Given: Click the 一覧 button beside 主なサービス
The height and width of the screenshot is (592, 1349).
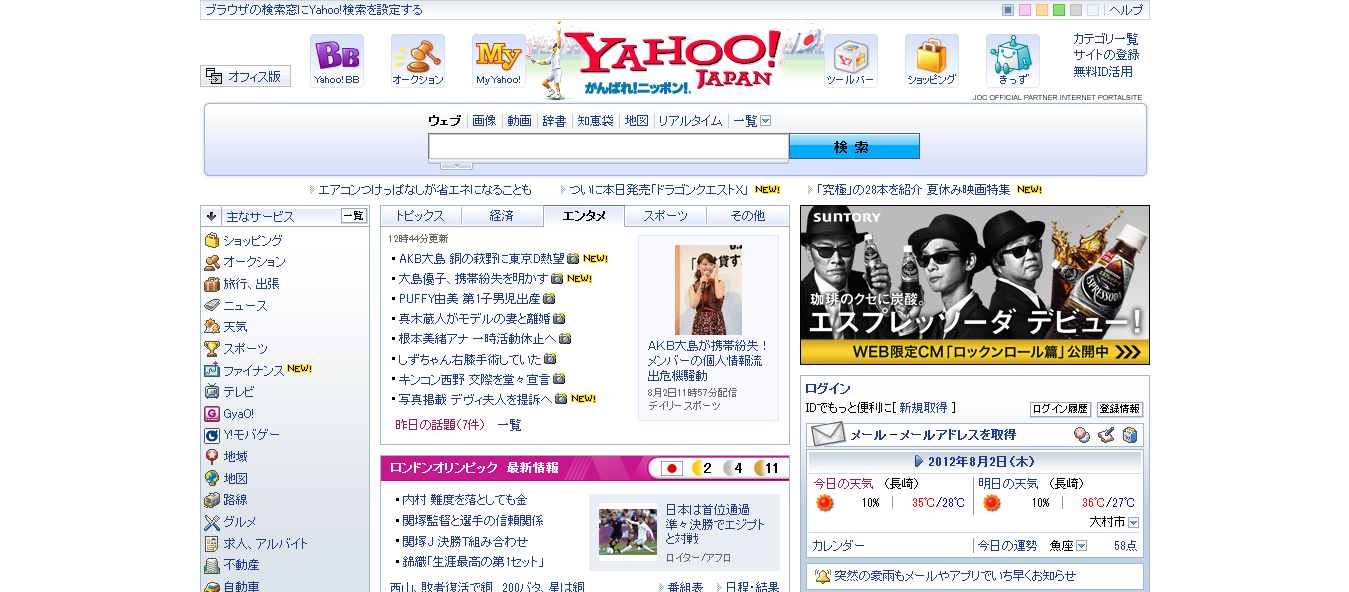Looking at the screenshot, I should [354, 216].
